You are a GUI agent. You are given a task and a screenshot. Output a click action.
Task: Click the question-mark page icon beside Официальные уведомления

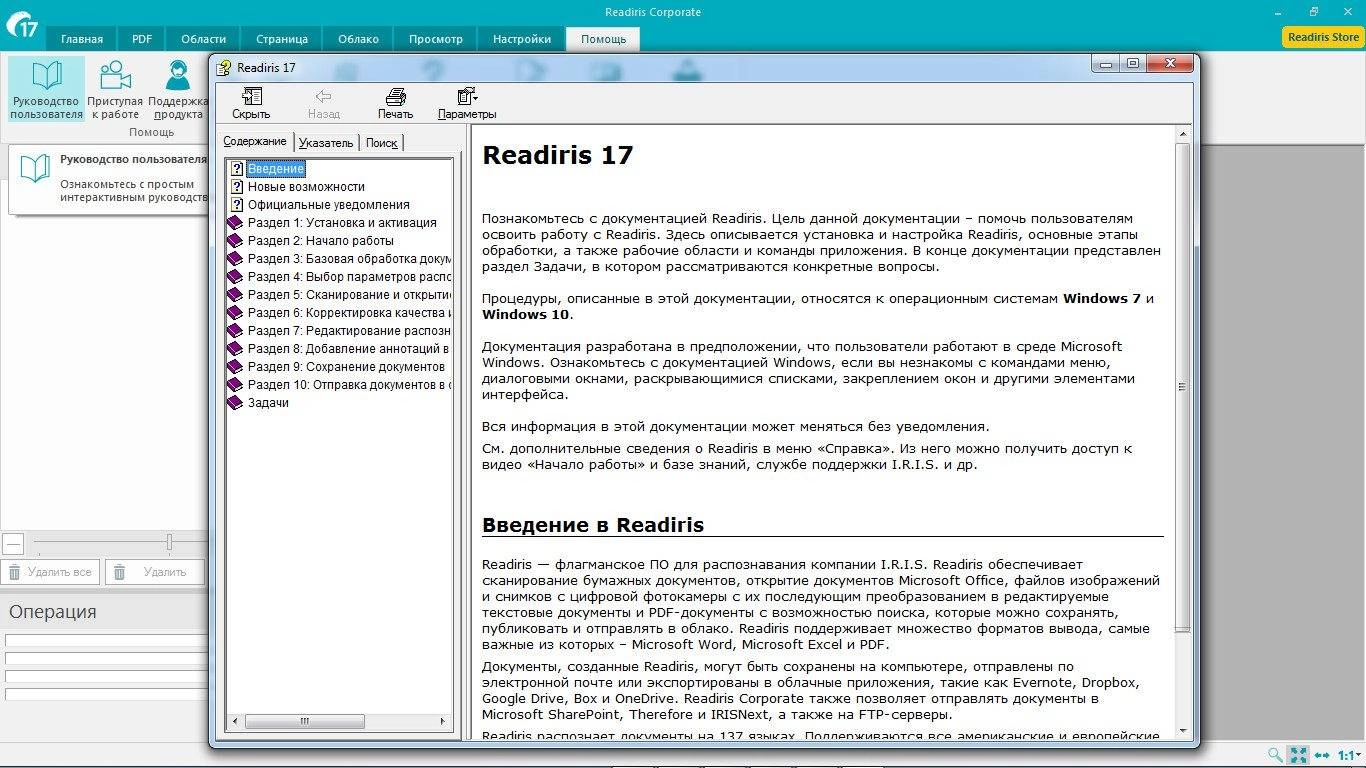tap(237, 205)
